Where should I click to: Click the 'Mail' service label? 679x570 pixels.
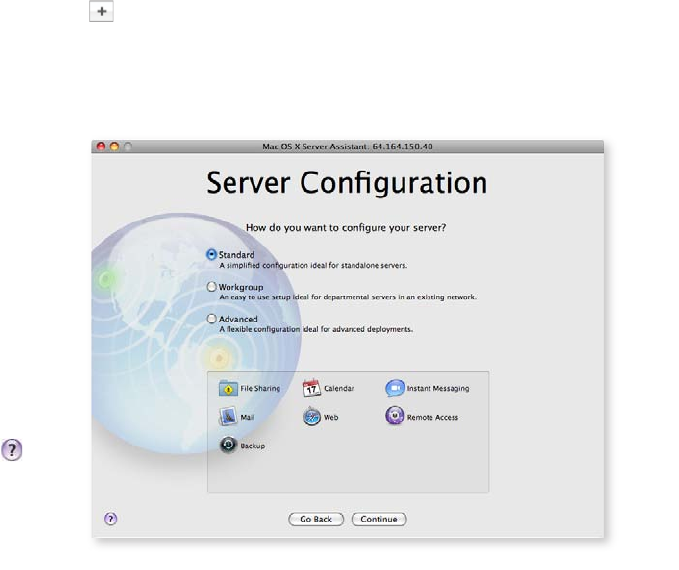point(247,418)
